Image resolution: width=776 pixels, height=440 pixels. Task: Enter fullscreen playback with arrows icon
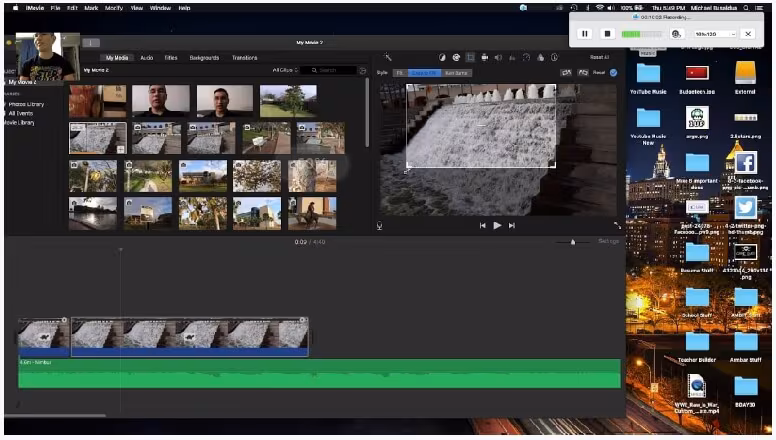[617, 225]
